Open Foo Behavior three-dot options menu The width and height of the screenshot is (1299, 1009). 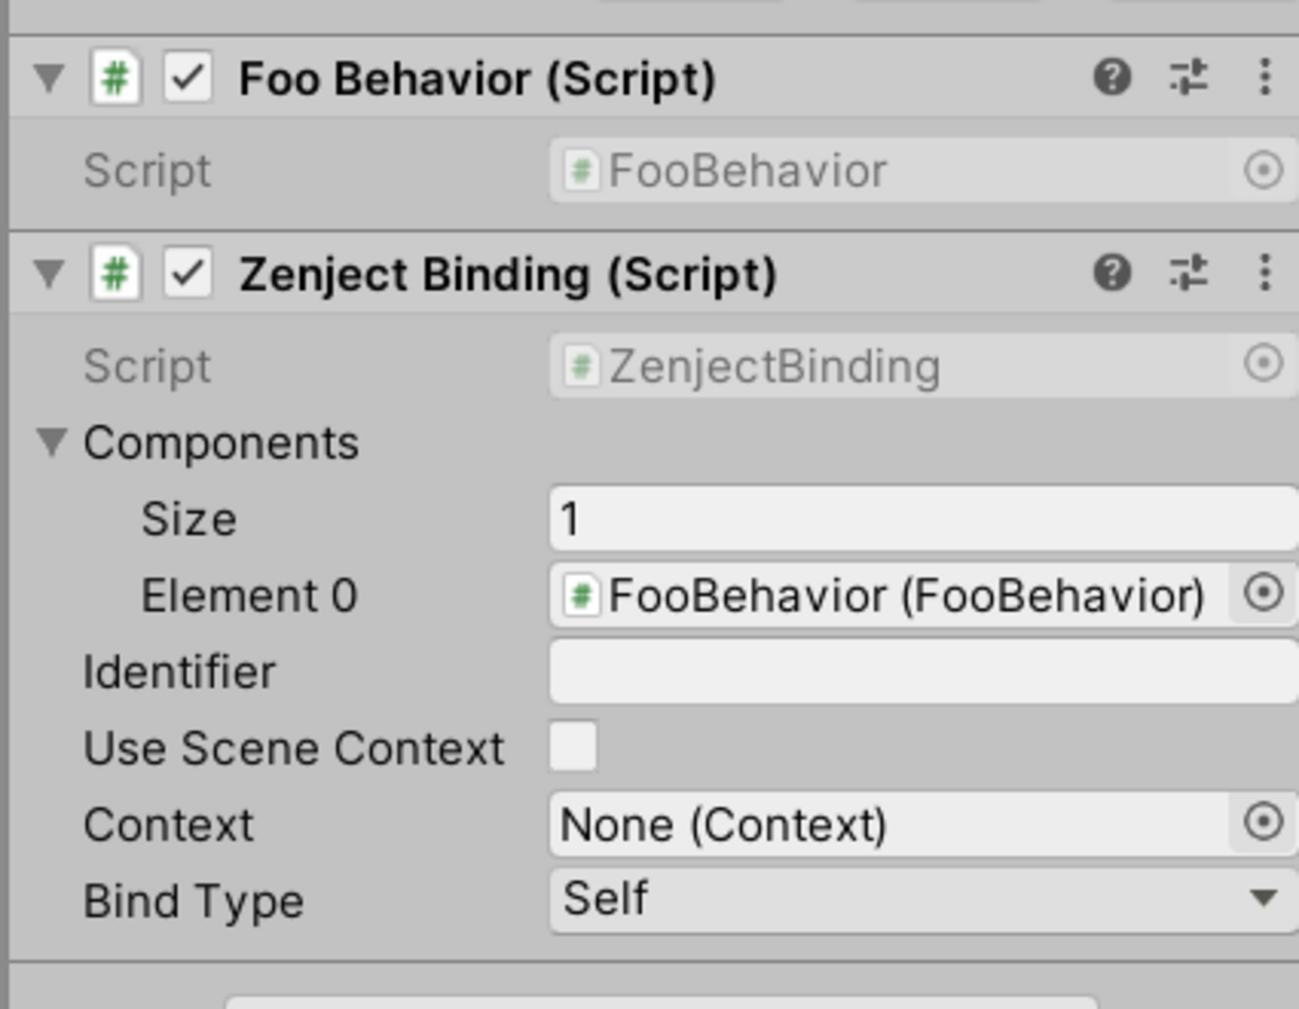(1264, 77)
